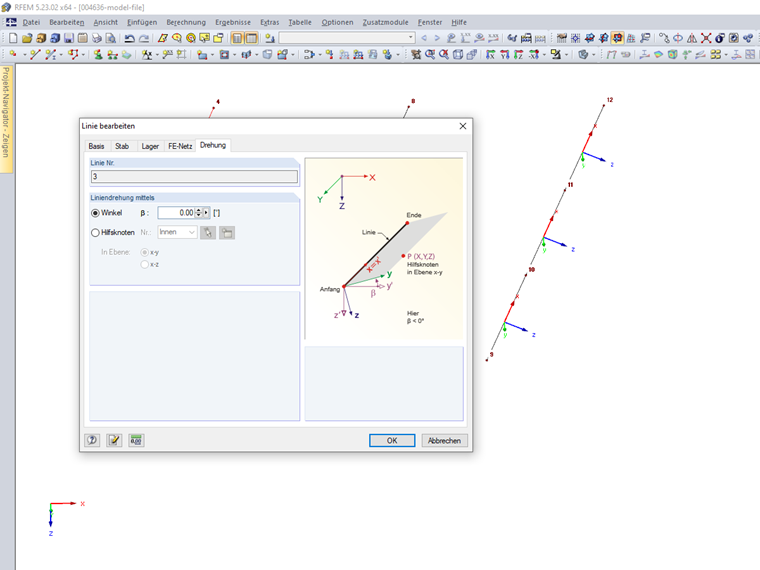Click the highlighted move/rotate view icon
Screen dimensions: 760x570
tap(617, 38)
